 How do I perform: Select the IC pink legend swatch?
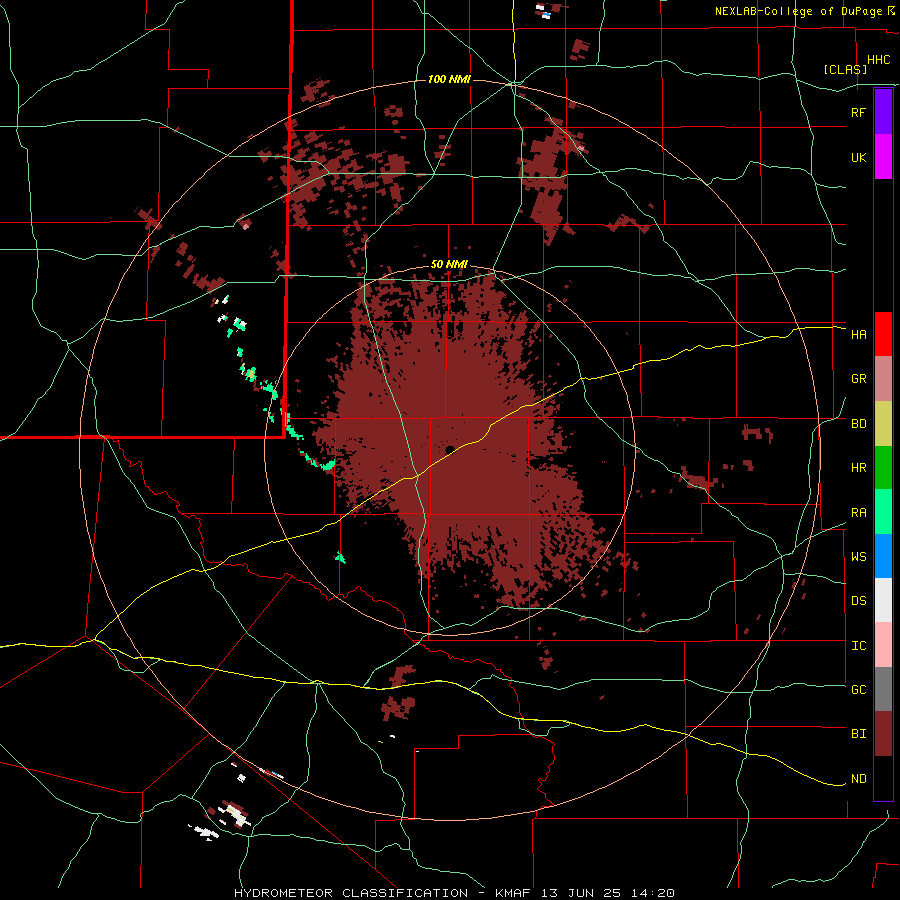point(883,645)
